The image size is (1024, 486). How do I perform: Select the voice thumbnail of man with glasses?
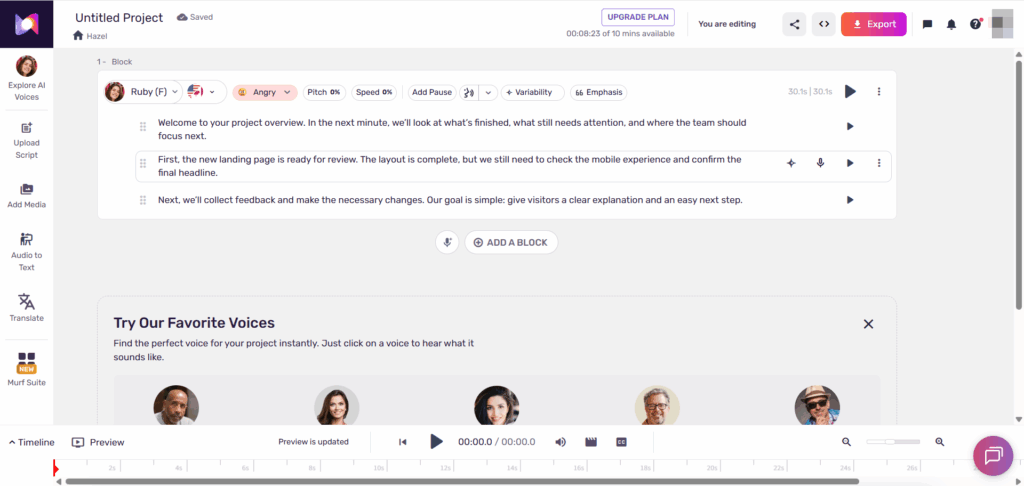(x=657, y=406)
